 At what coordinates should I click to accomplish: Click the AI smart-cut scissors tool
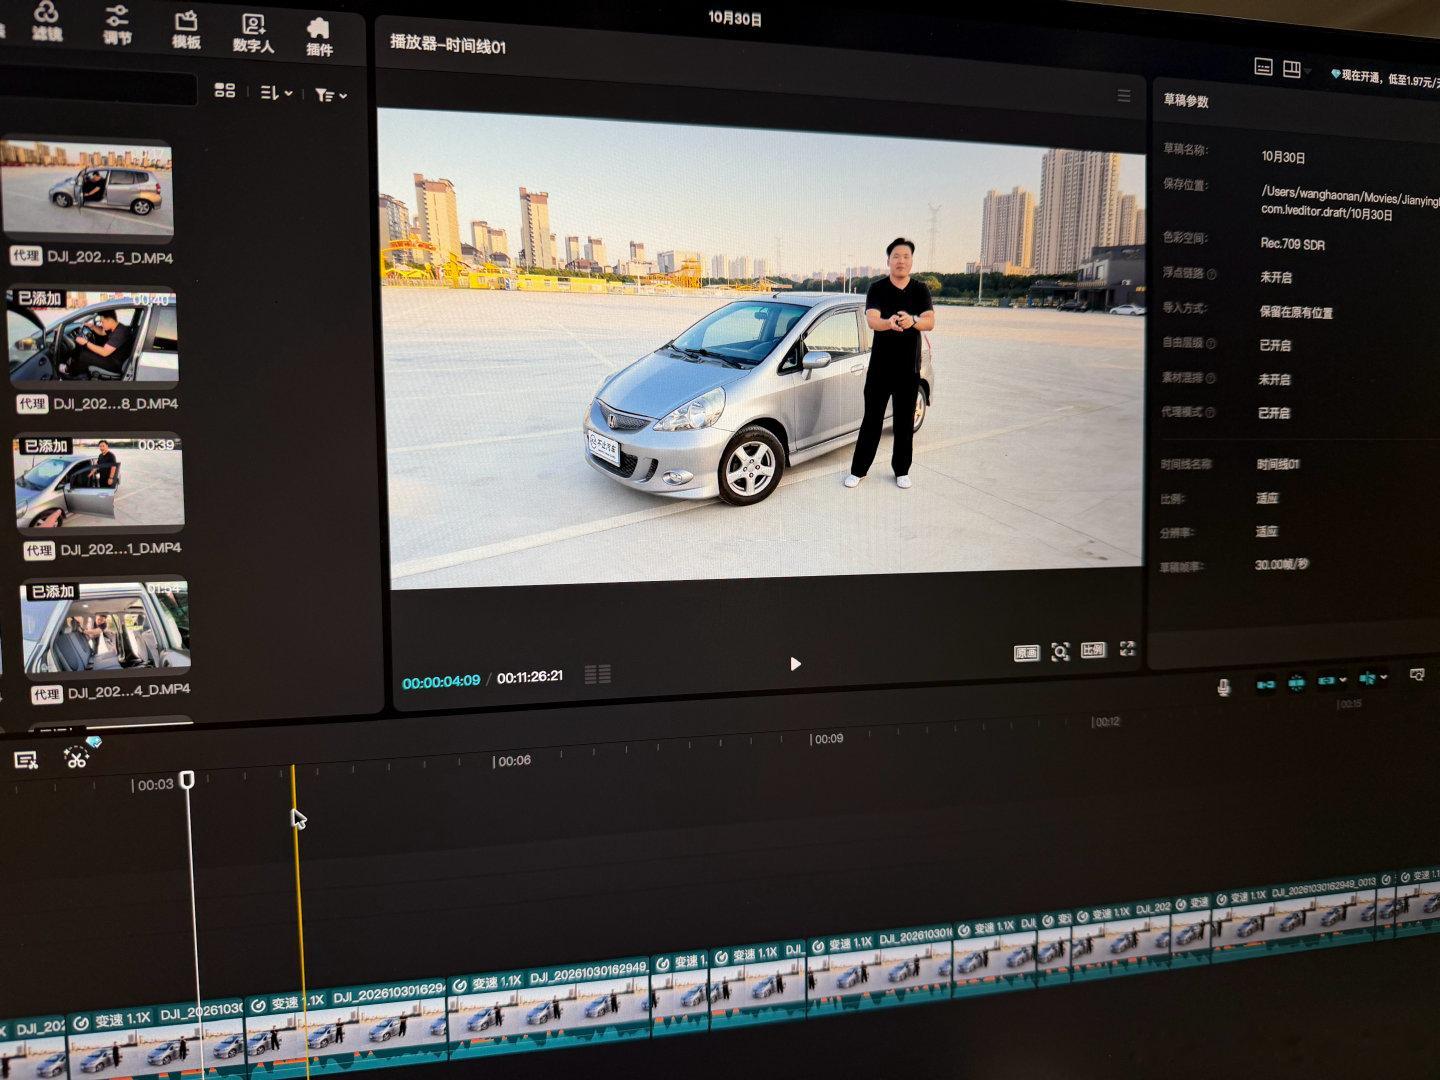click(77, 757)
